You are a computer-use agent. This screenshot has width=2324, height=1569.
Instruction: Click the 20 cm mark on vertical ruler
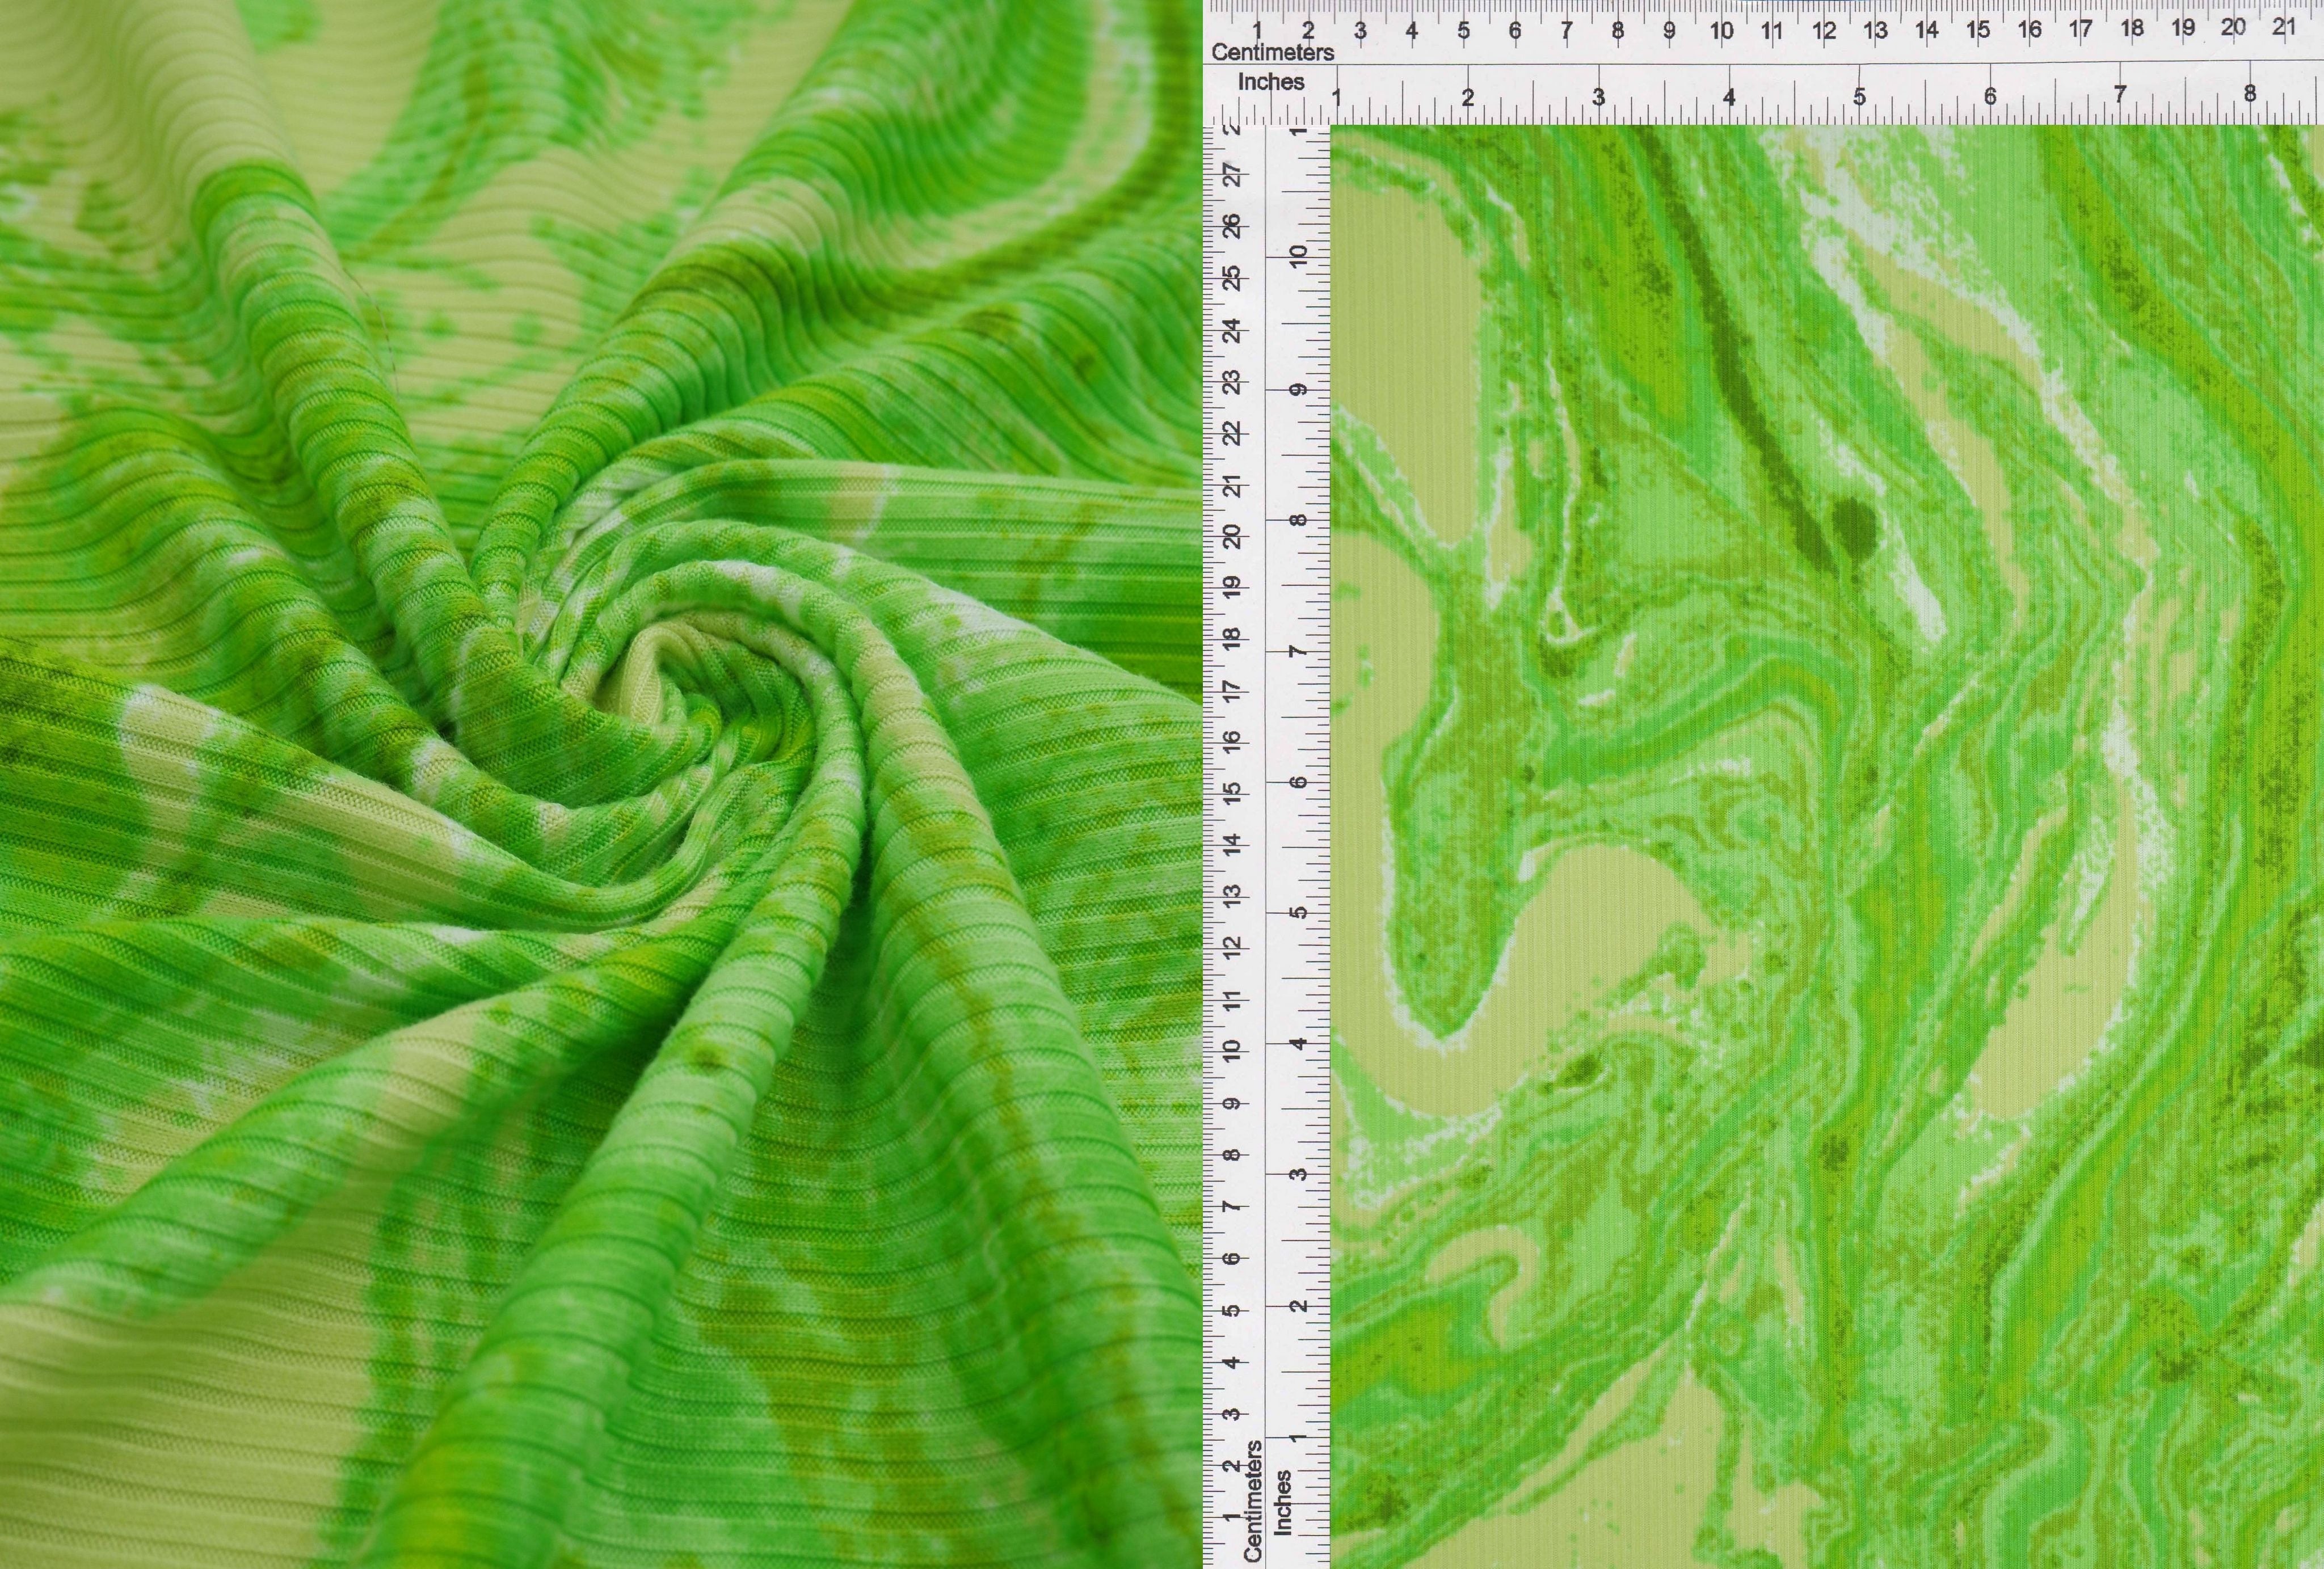(1233, 536)
